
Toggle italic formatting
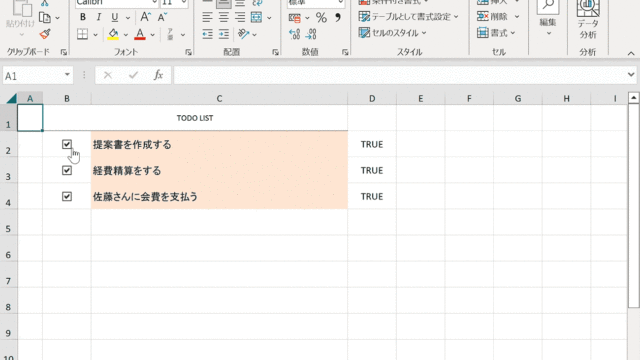click(98, 17)
